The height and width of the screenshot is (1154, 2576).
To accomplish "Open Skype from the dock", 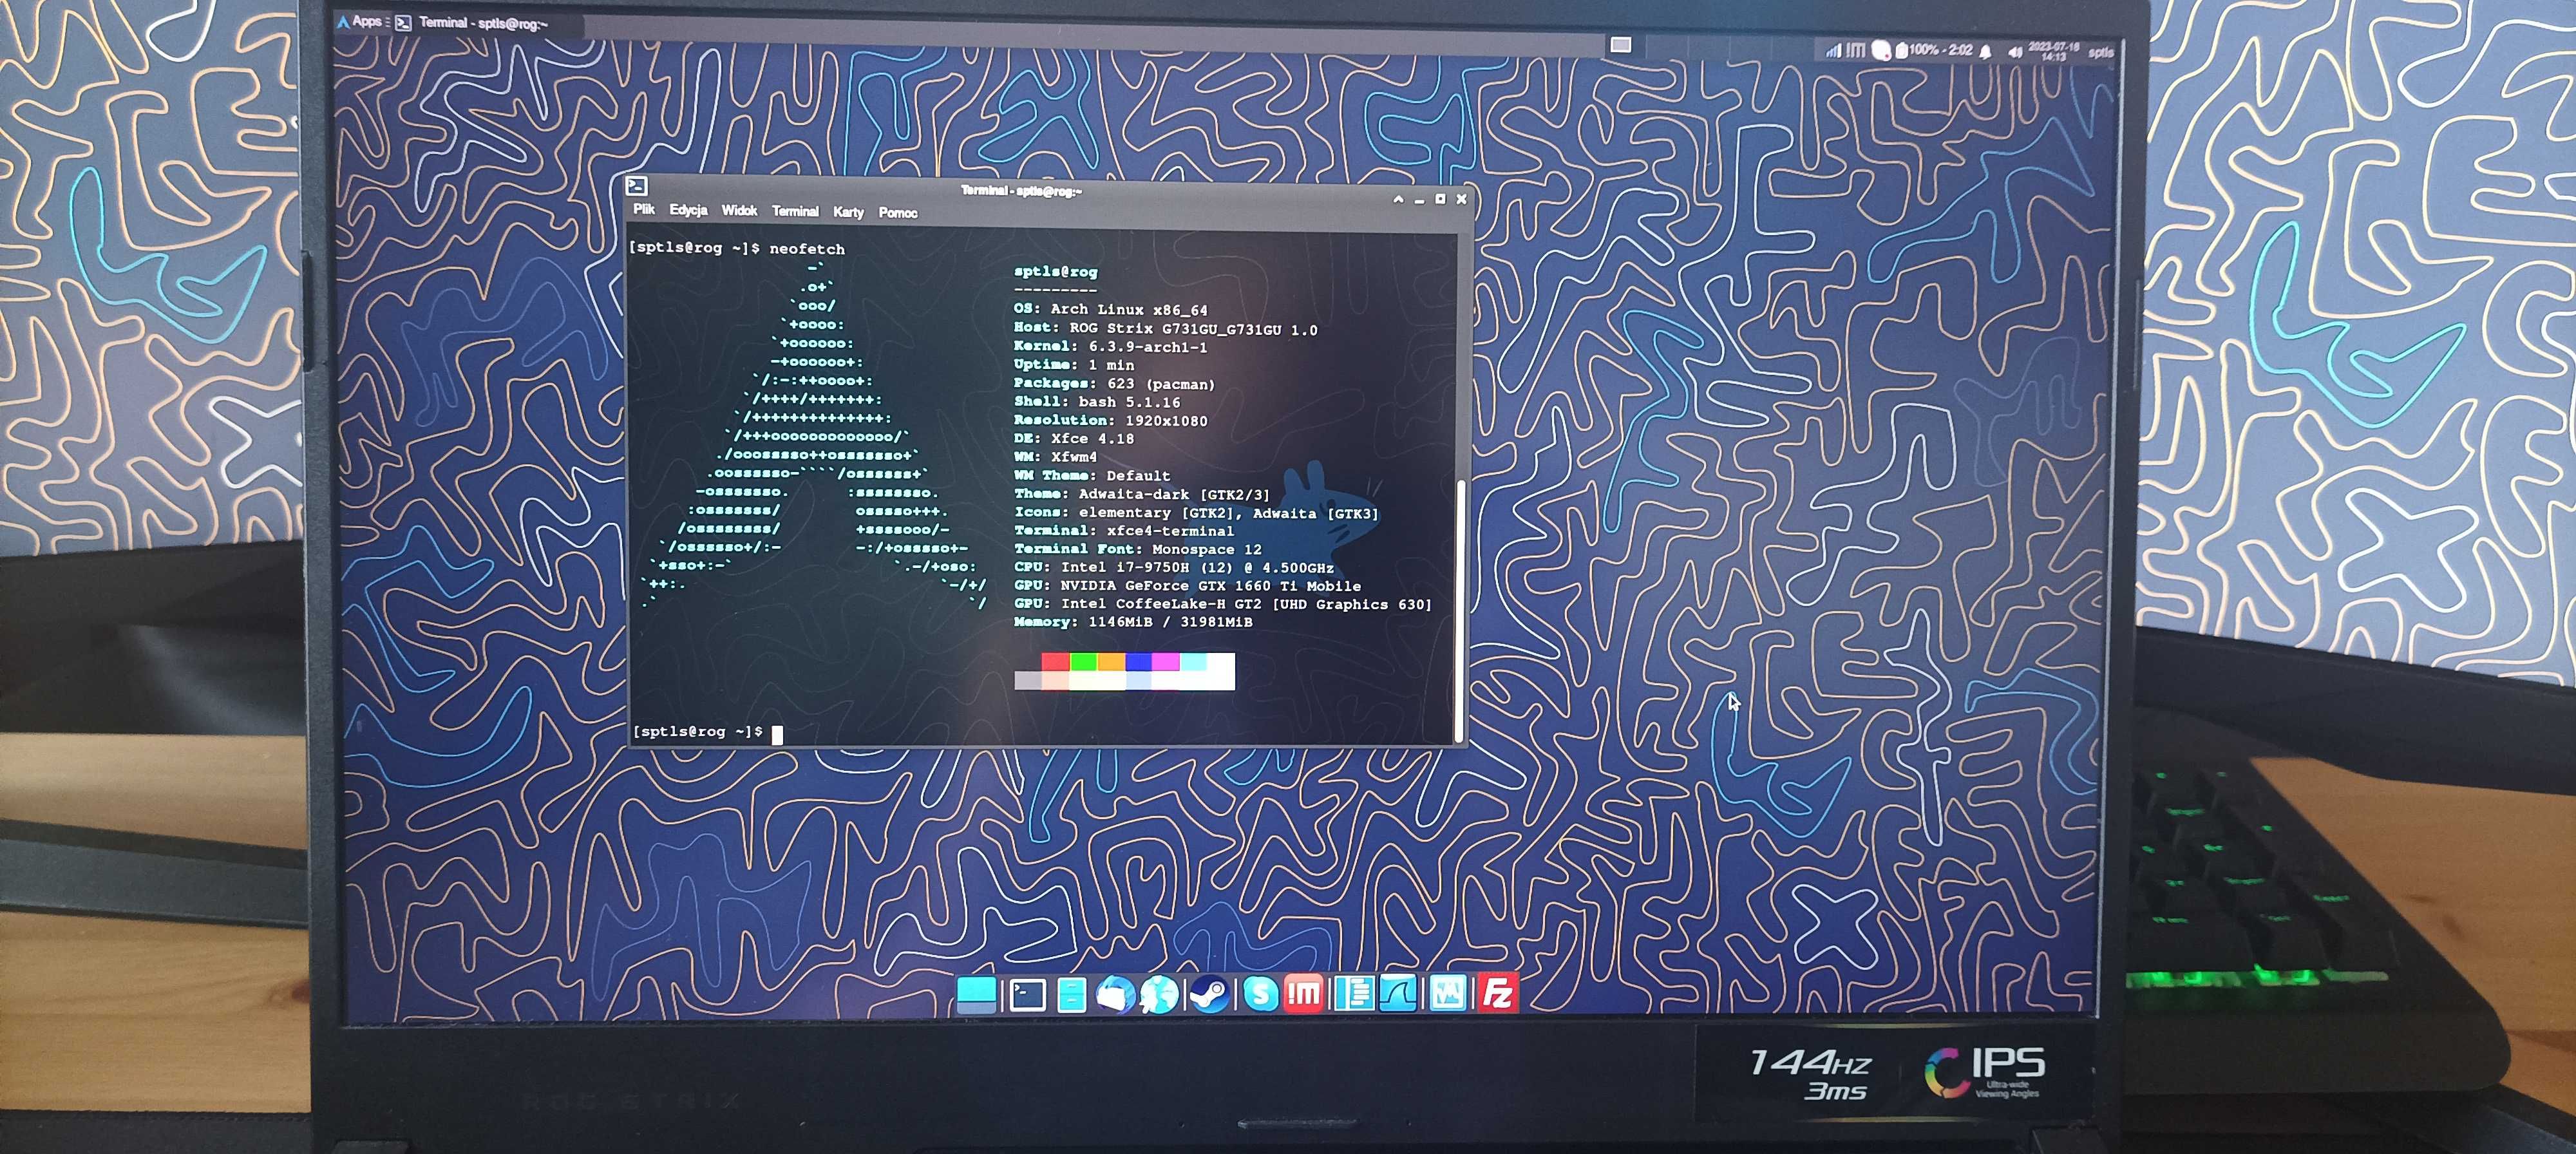I will point(1260,994).
